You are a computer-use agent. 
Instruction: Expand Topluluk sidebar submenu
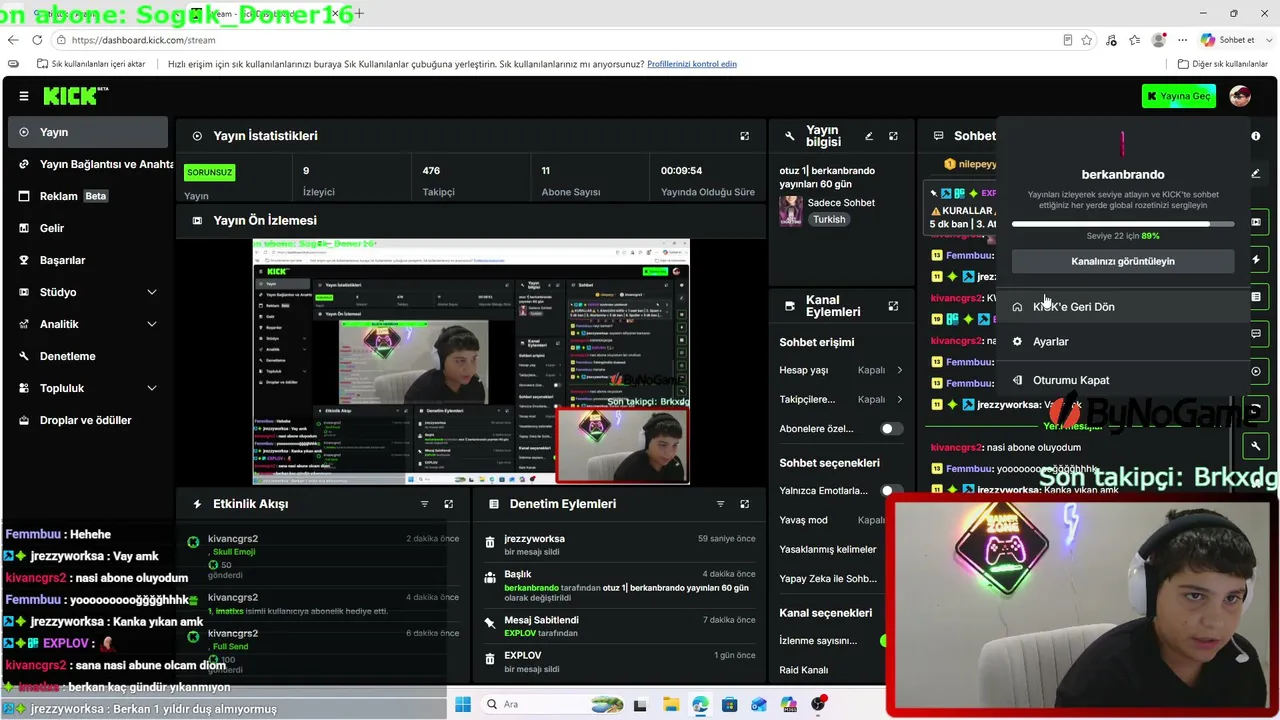[x=152, y=388]
